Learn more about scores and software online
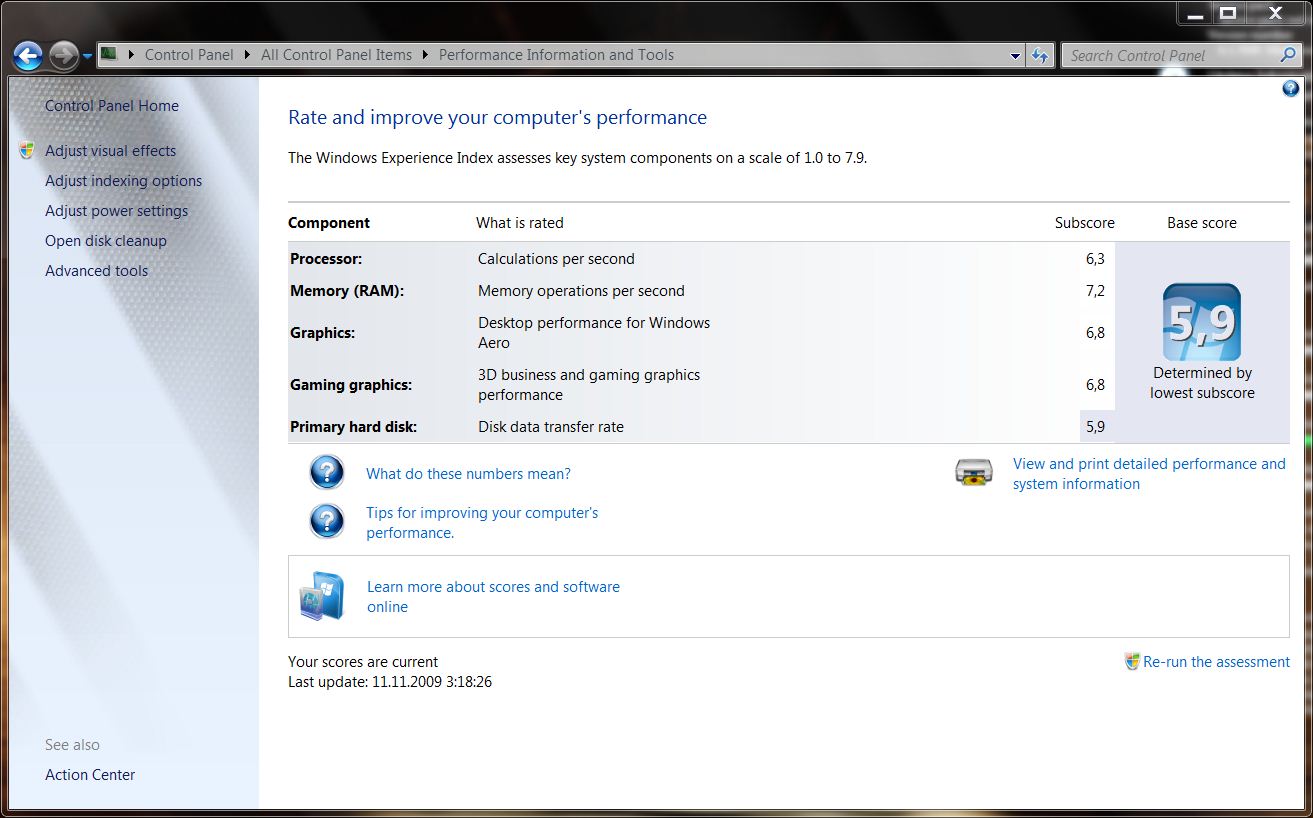The height and width of the screenshot is (818, 1313). tap(493, 597)
